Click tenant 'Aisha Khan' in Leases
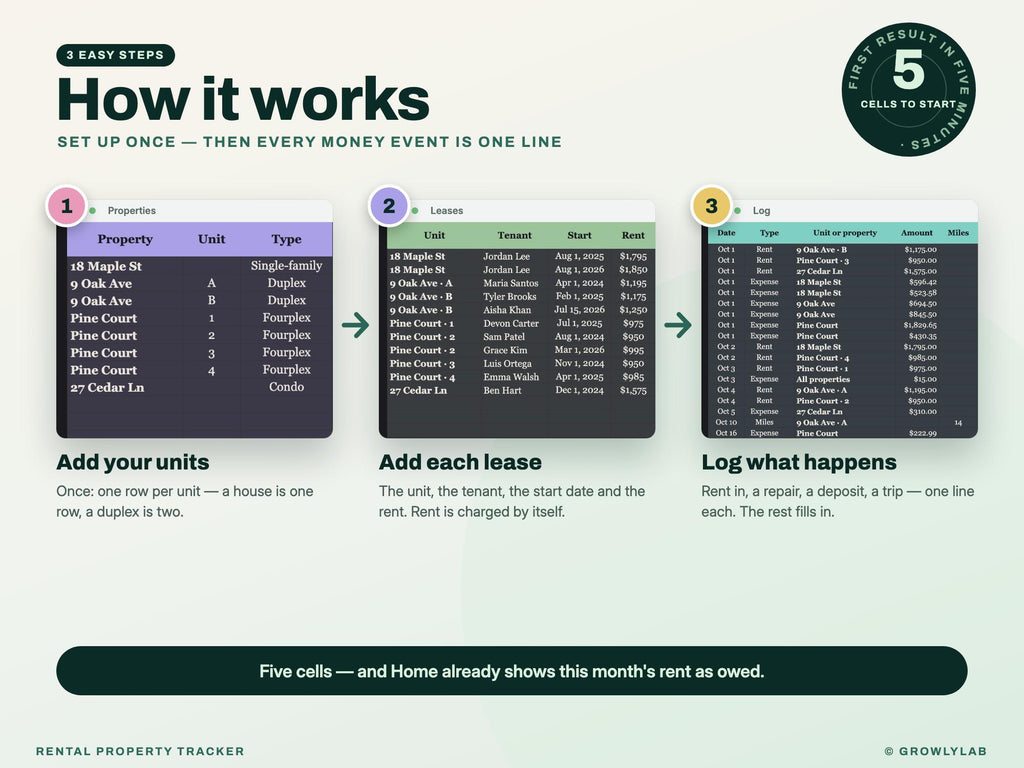The image size is (1024, 768). (x=507, y=310)
